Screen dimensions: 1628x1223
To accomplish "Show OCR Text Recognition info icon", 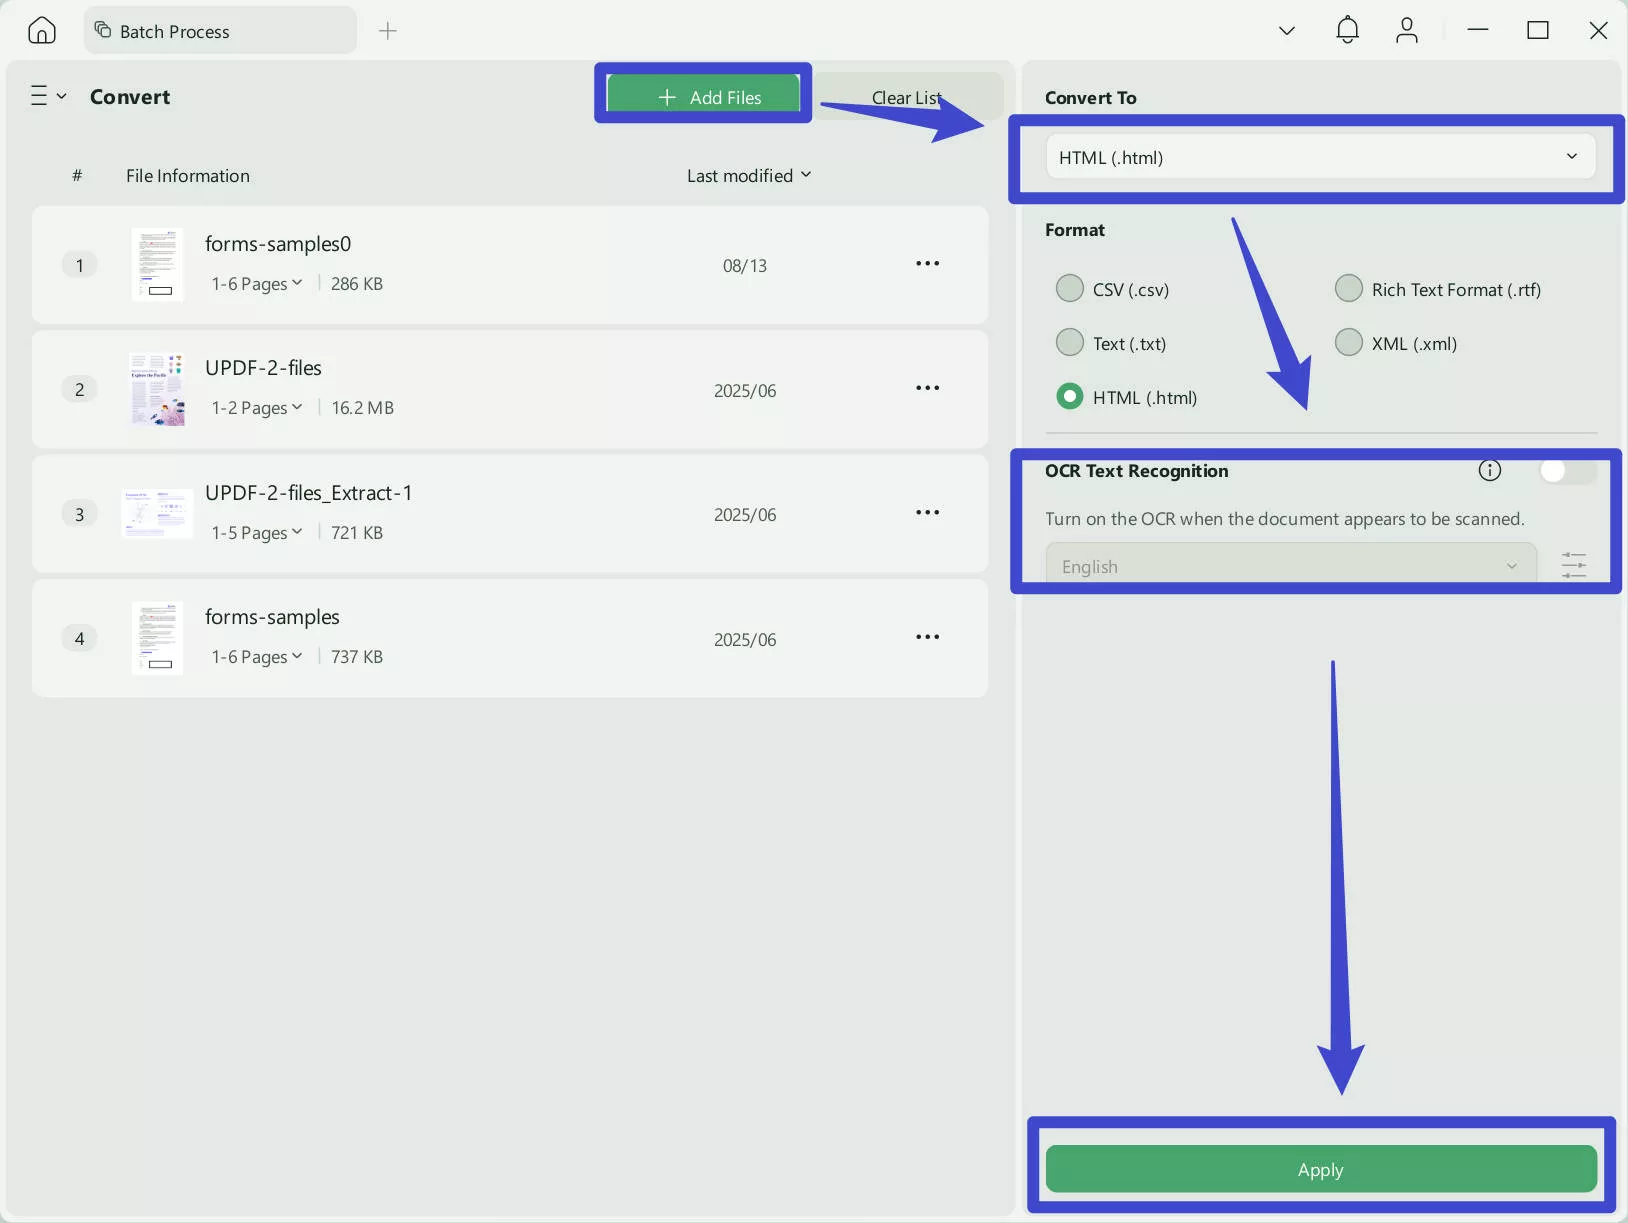I will point(1490,471).
